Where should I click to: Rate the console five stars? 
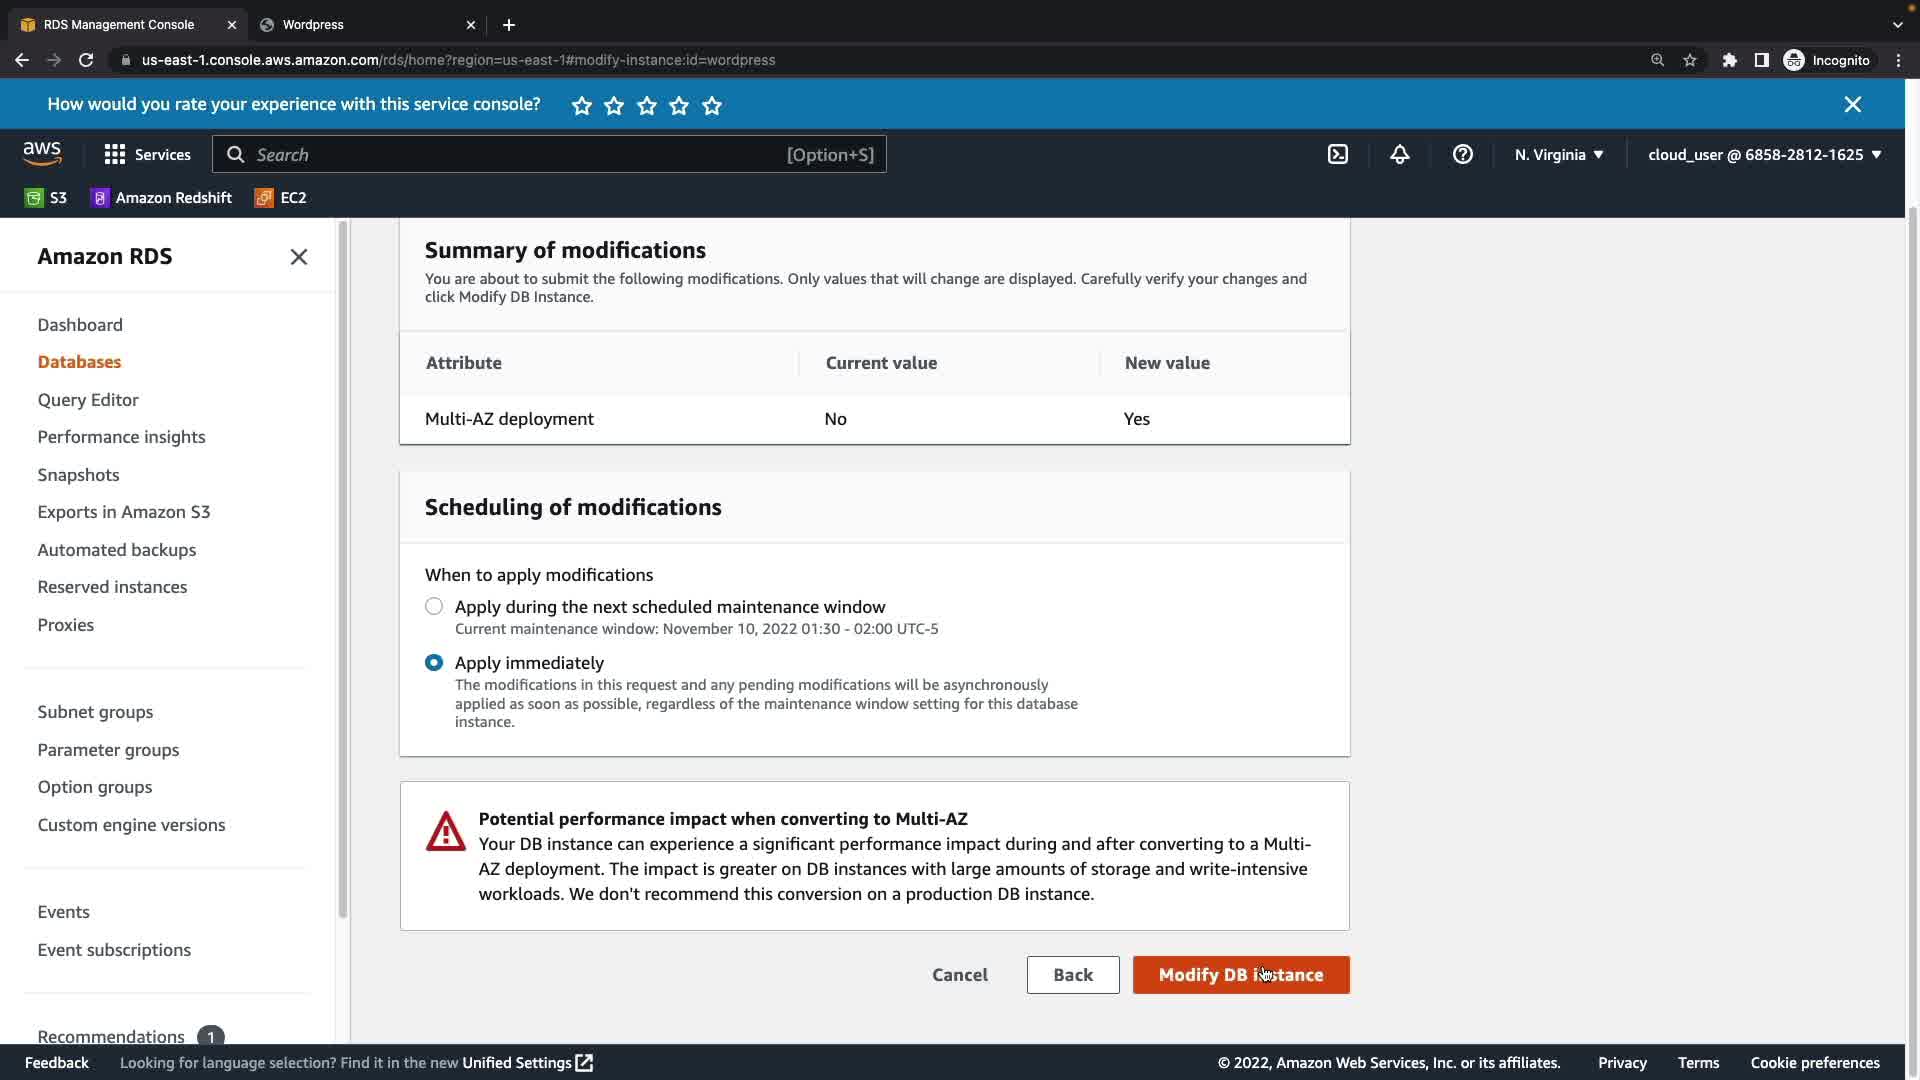[712, 106]
